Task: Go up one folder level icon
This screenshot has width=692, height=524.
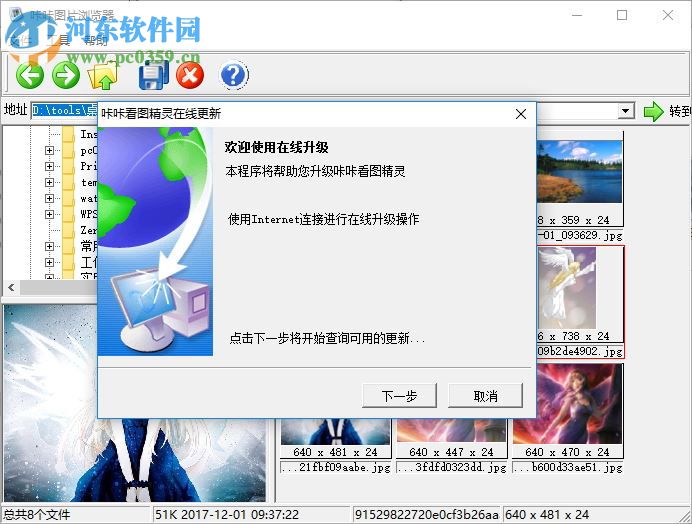Action: (x=103, y=75)
